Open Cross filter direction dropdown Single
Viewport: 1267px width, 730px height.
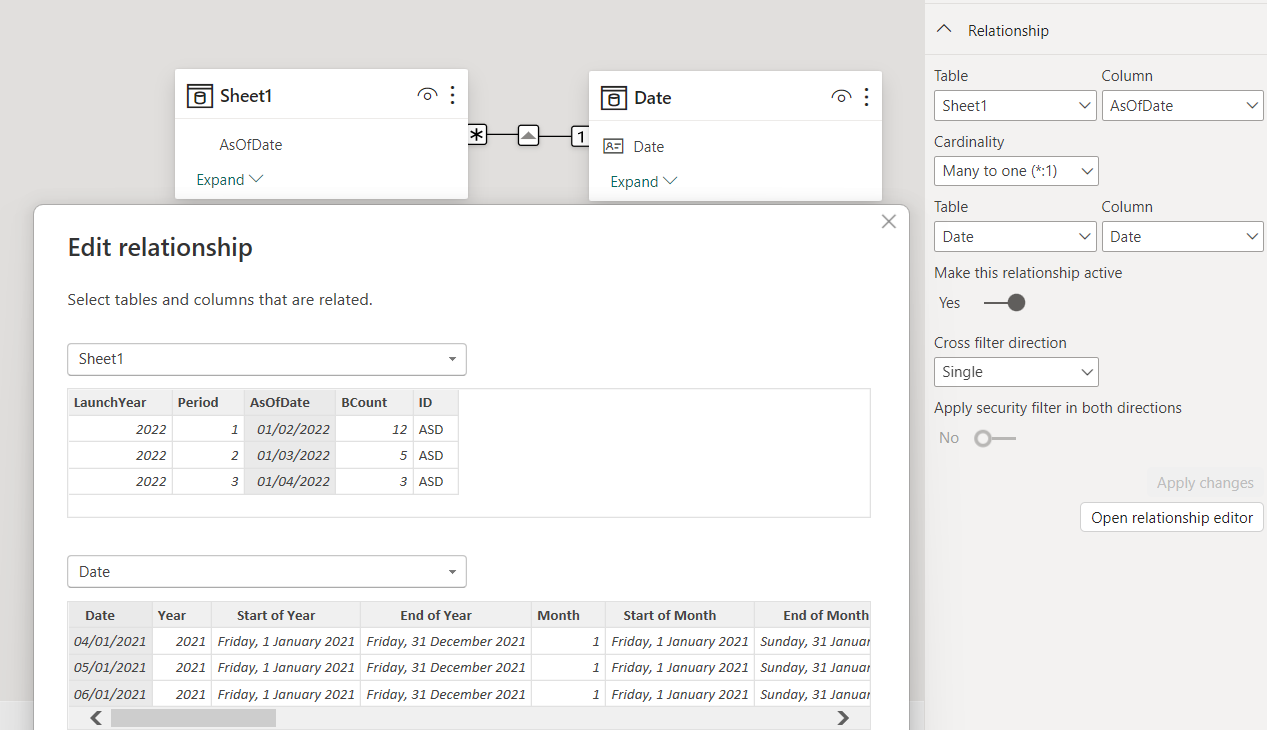1016,372
